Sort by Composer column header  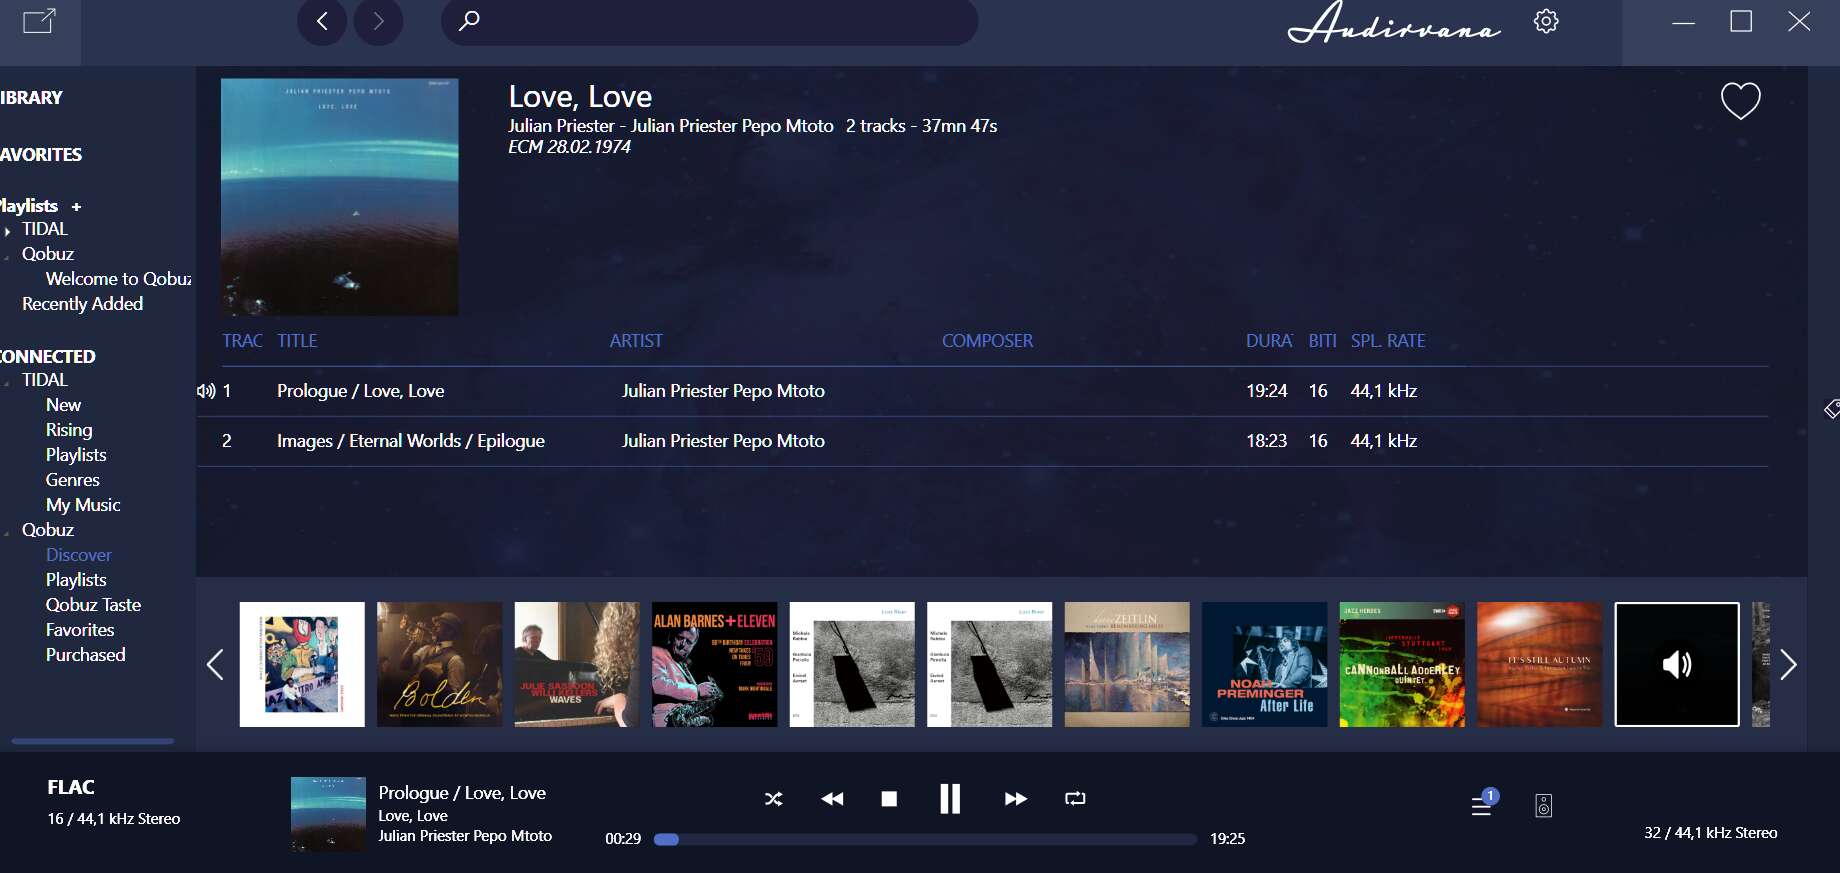(987, 341)
